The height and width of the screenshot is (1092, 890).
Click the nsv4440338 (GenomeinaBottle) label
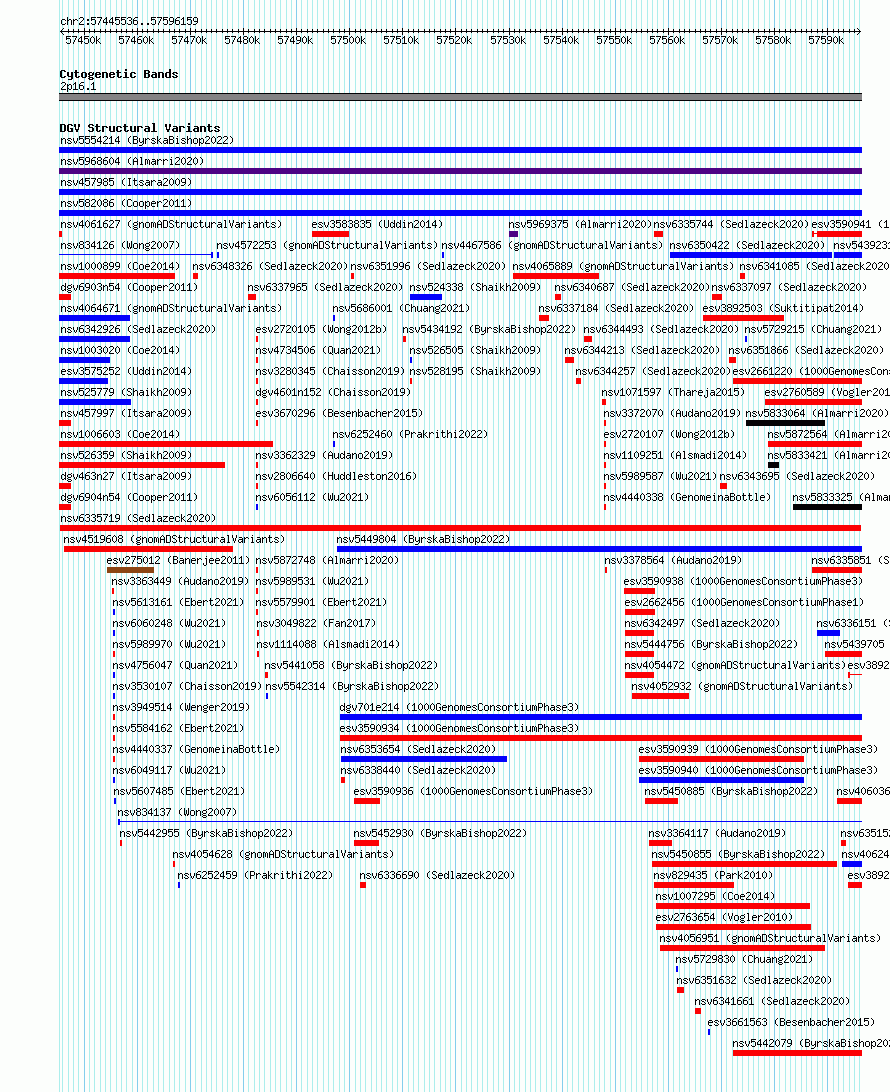pos(687,497)
